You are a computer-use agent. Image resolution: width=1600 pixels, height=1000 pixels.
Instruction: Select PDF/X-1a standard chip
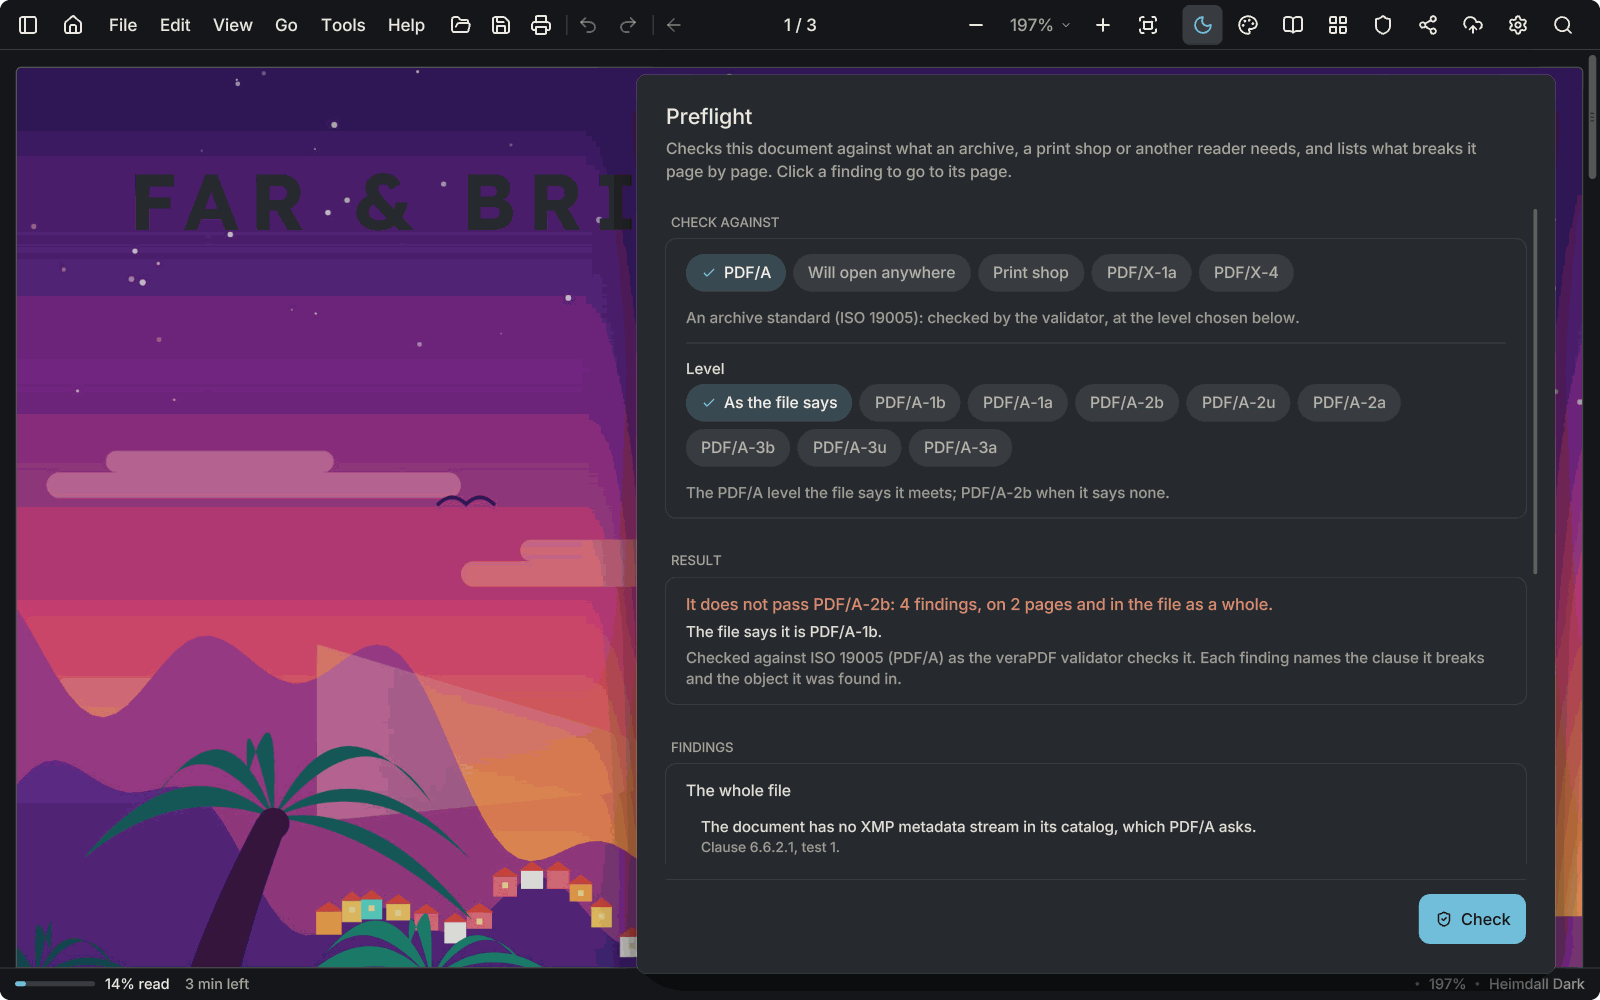point(1141,273)
